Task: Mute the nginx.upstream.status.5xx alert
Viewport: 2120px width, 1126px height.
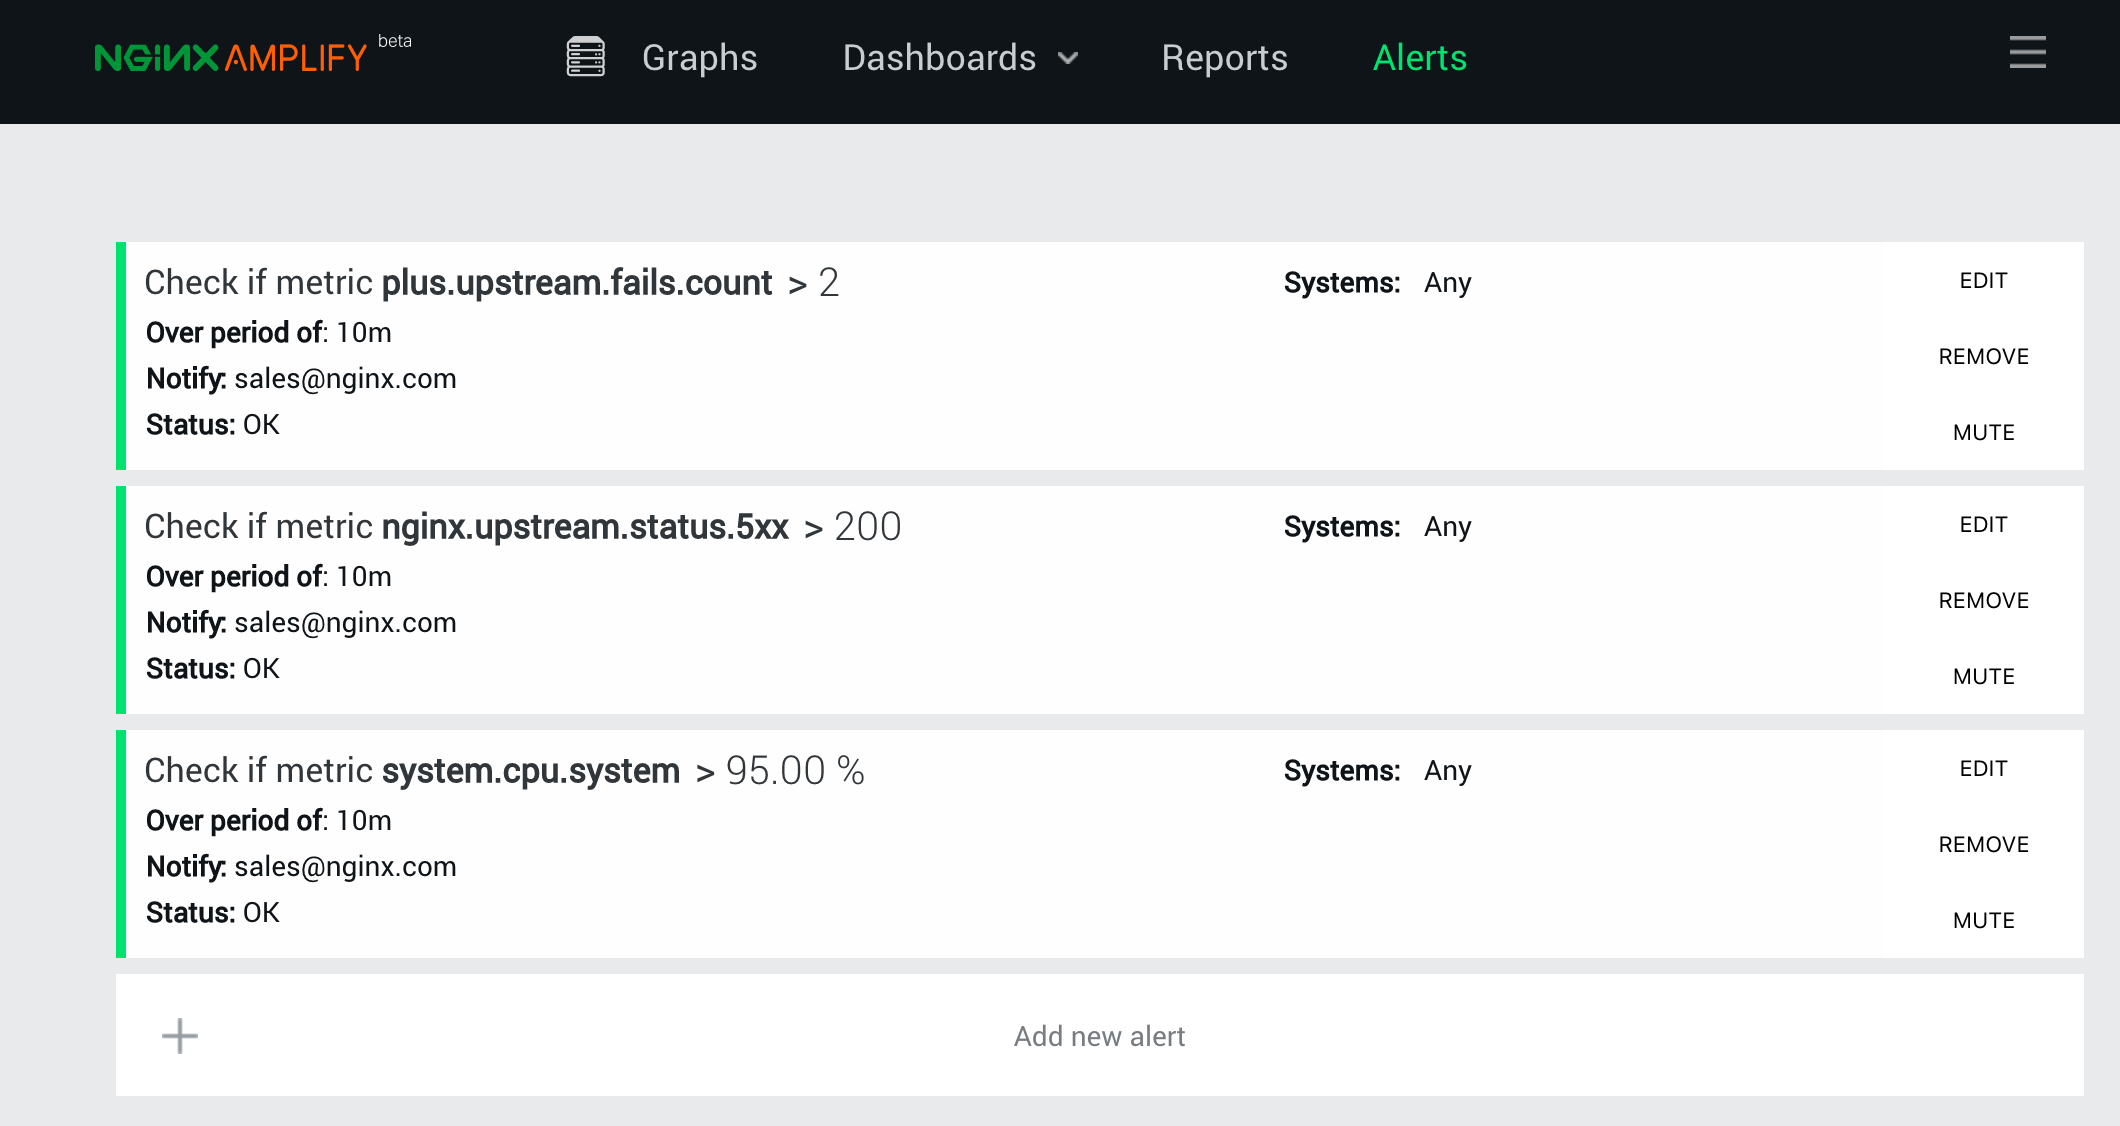Action: [1983, 677]
